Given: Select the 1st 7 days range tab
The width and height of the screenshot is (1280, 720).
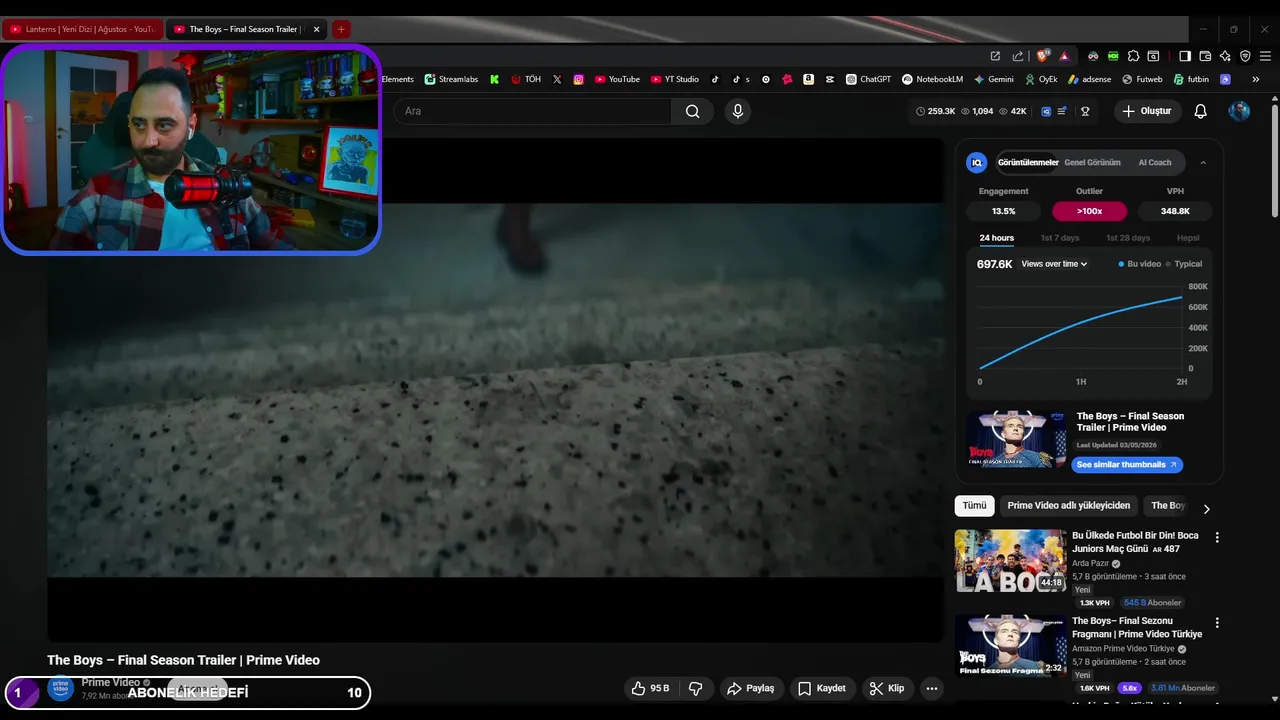Looking at the screenshot, I should pos(1059,238).
